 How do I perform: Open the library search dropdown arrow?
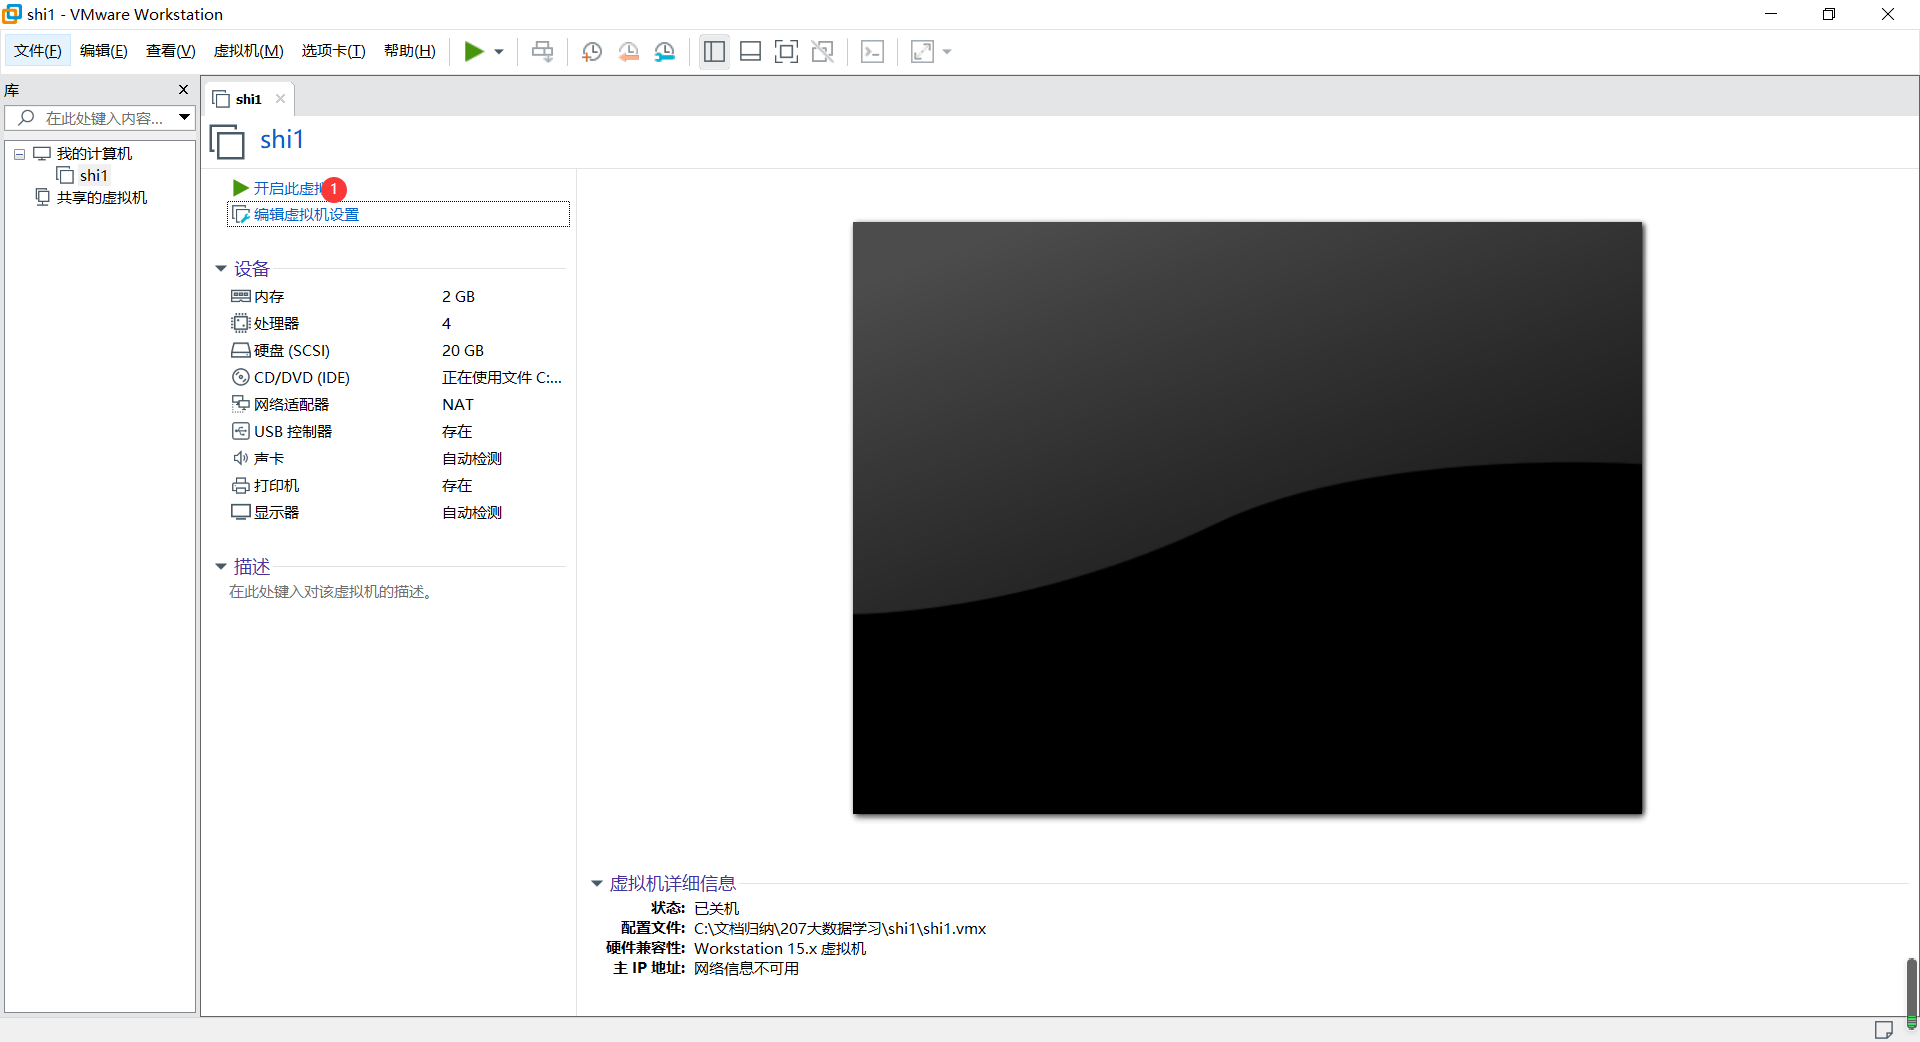(x=185, y=118)
